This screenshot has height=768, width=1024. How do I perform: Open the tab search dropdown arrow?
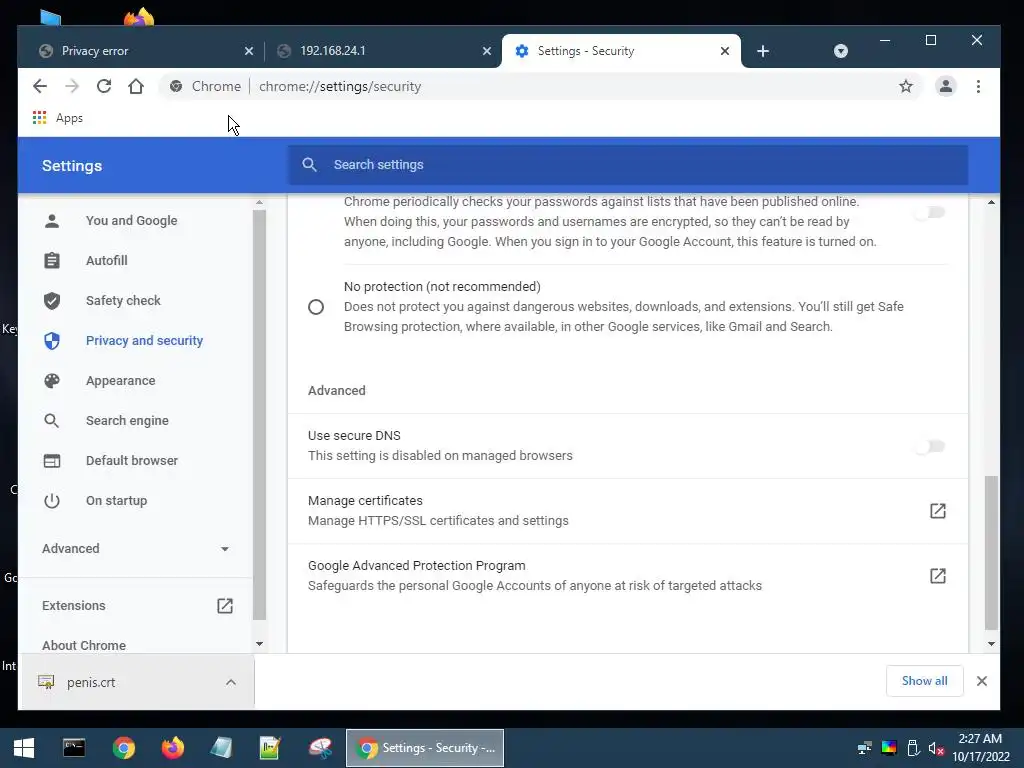click(x=841, y=51)
